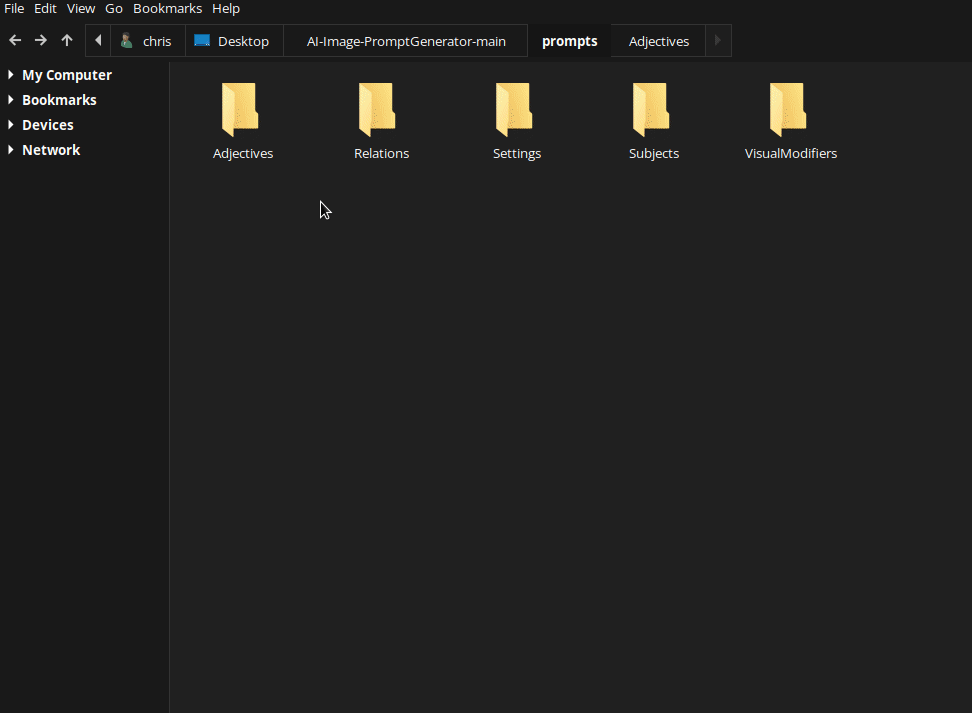Open the Help menu
The width and height of the screenshot is (972, 713).
(x=226, y=9)
